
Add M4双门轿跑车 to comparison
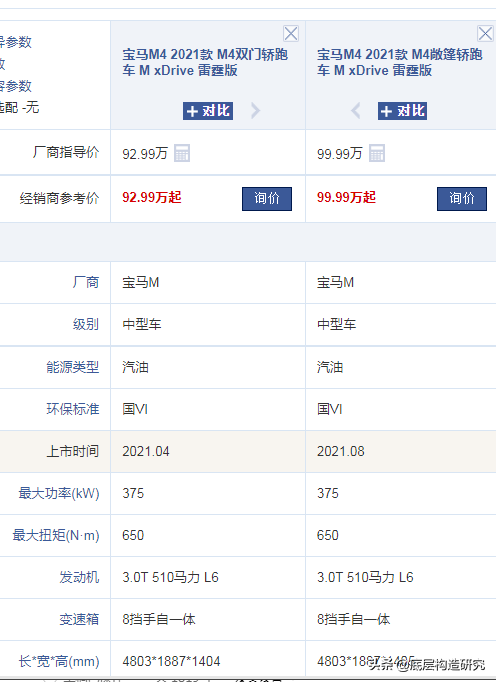208,111
